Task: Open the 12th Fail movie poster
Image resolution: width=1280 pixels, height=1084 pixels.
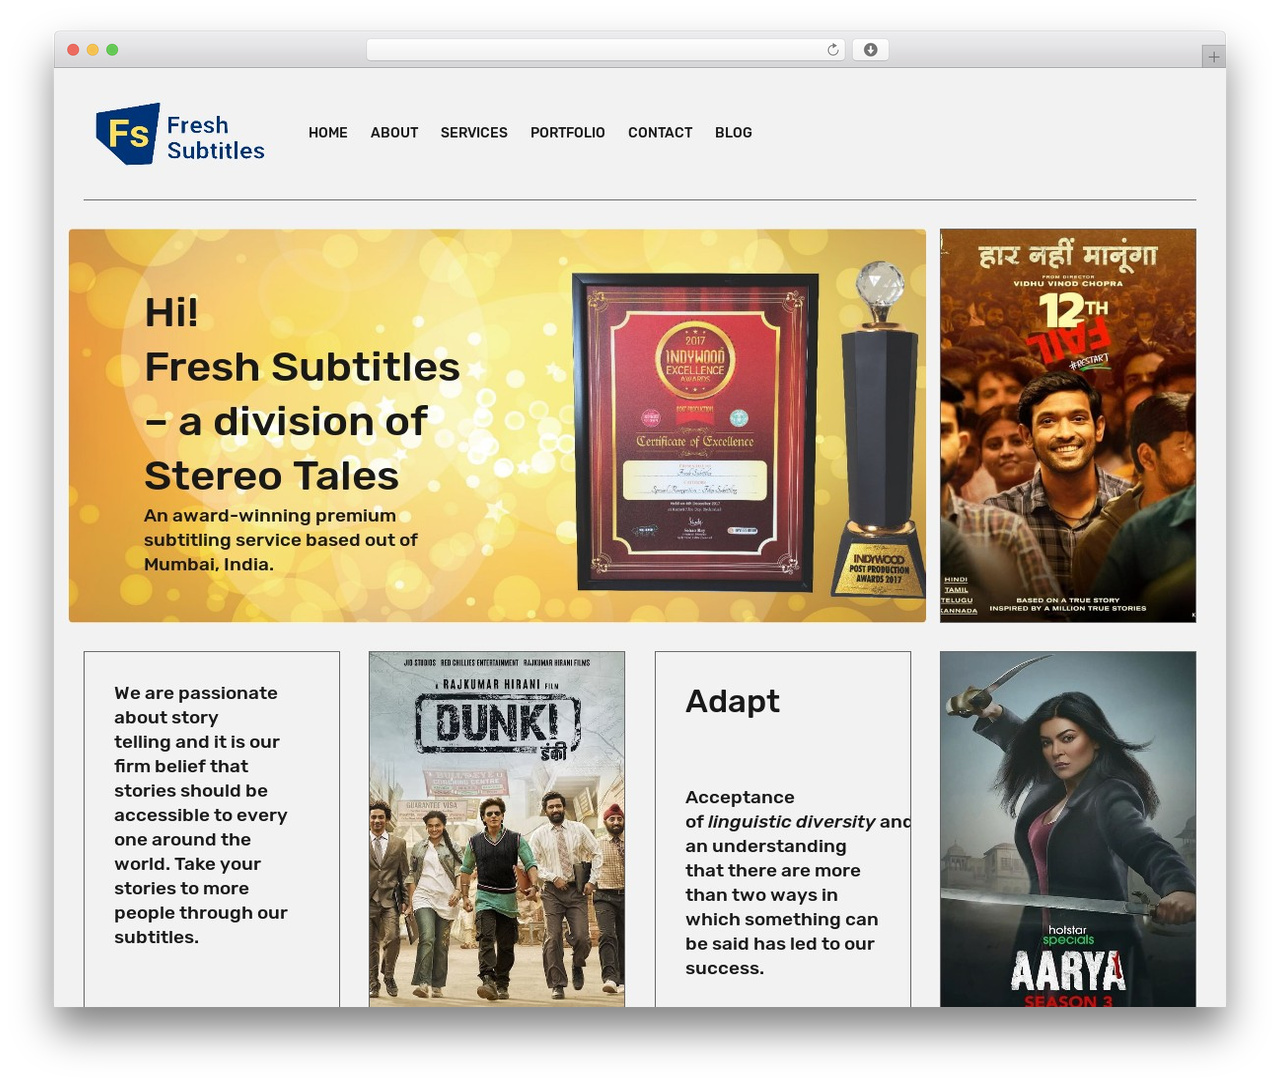Action: point(1068,425)
